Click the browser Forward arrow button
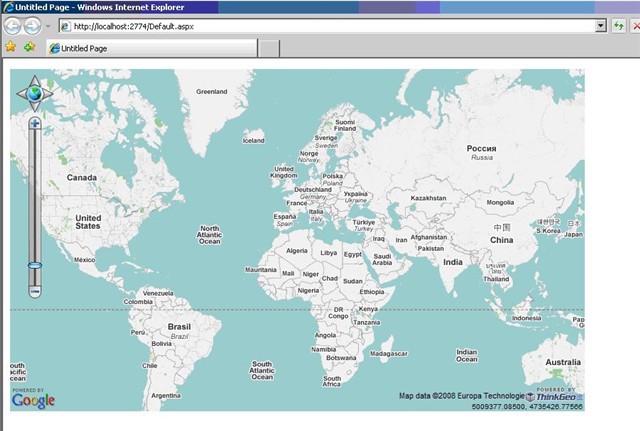 33,26
